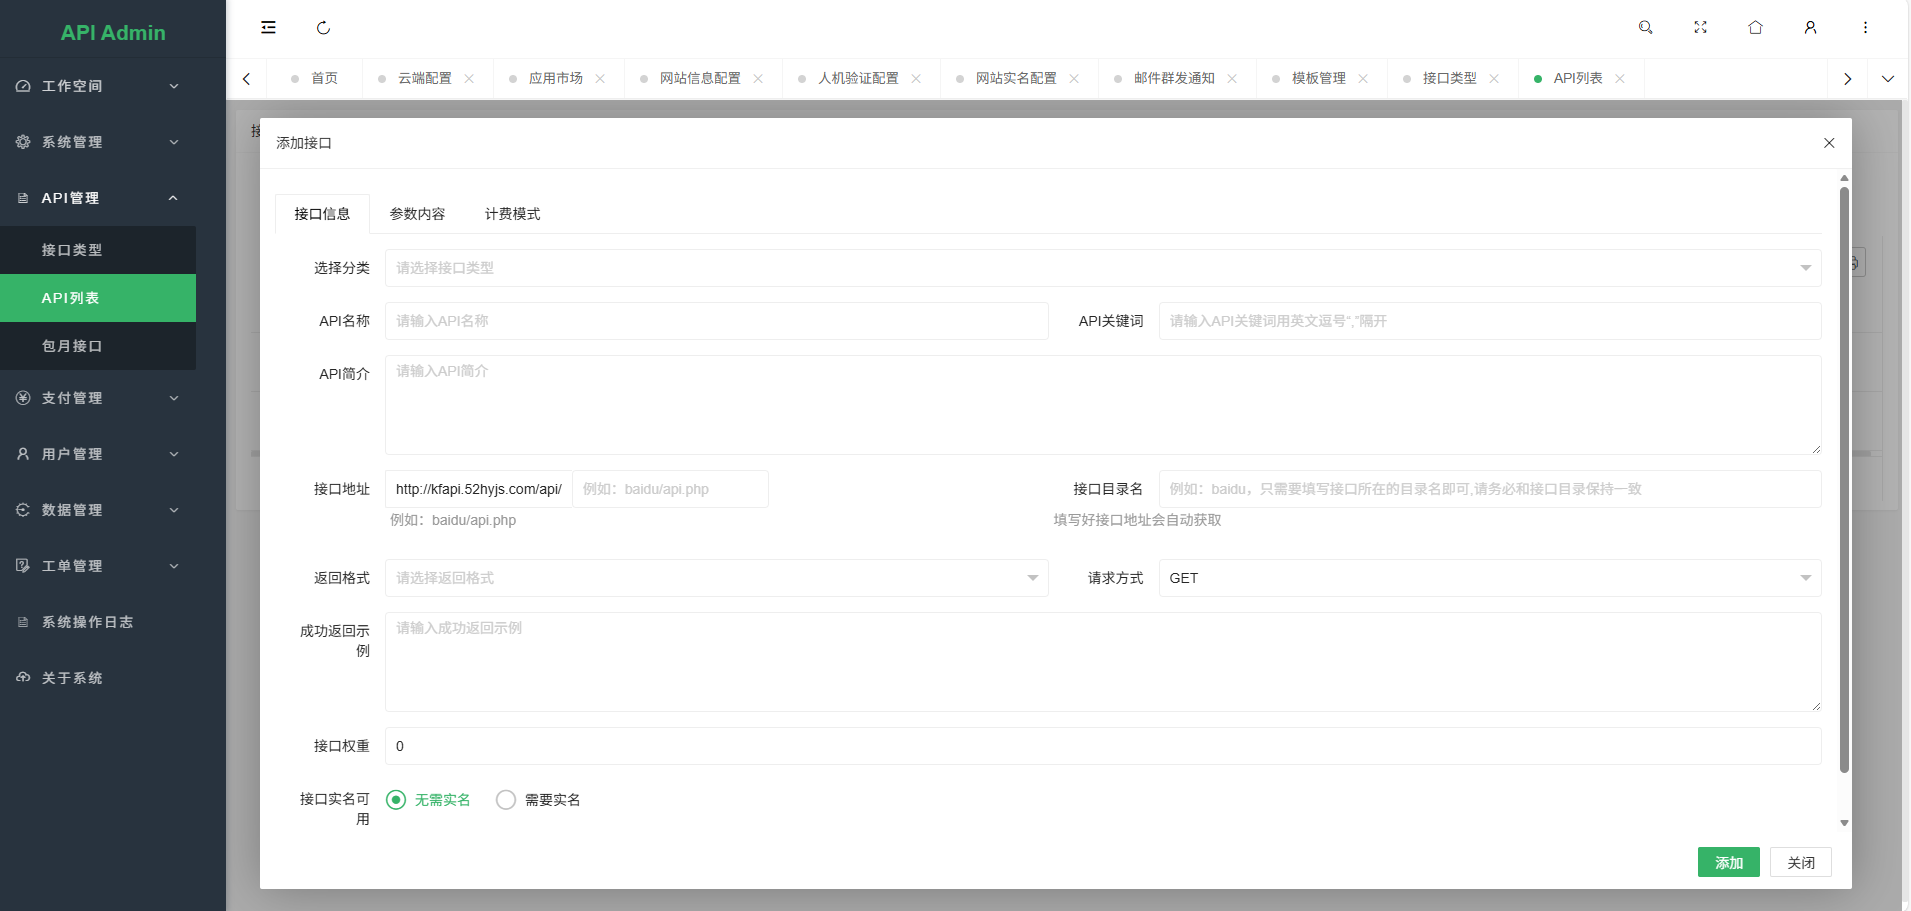Open the search icon in the top bar

(x=1645, y=27)
